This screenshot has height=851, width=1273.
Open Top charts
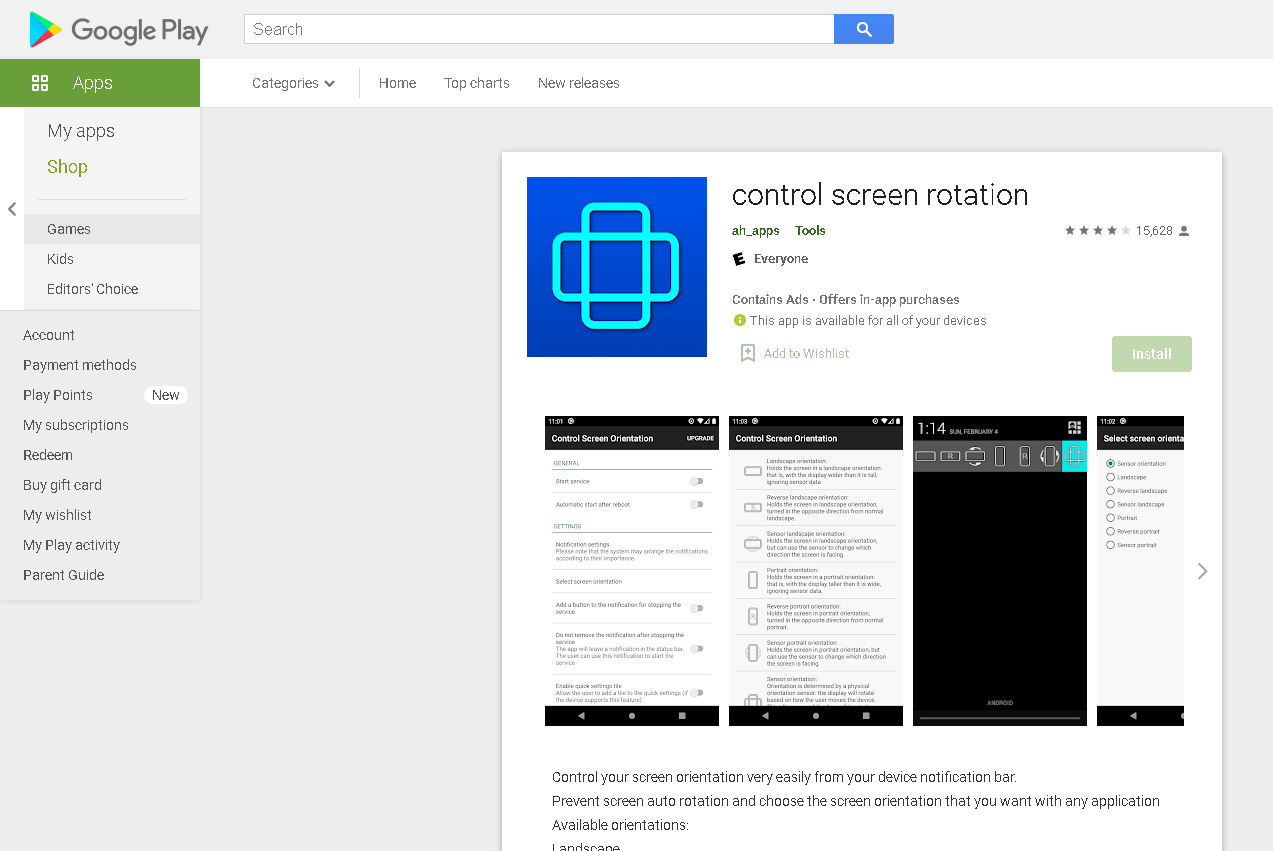[x=477, y=83]
